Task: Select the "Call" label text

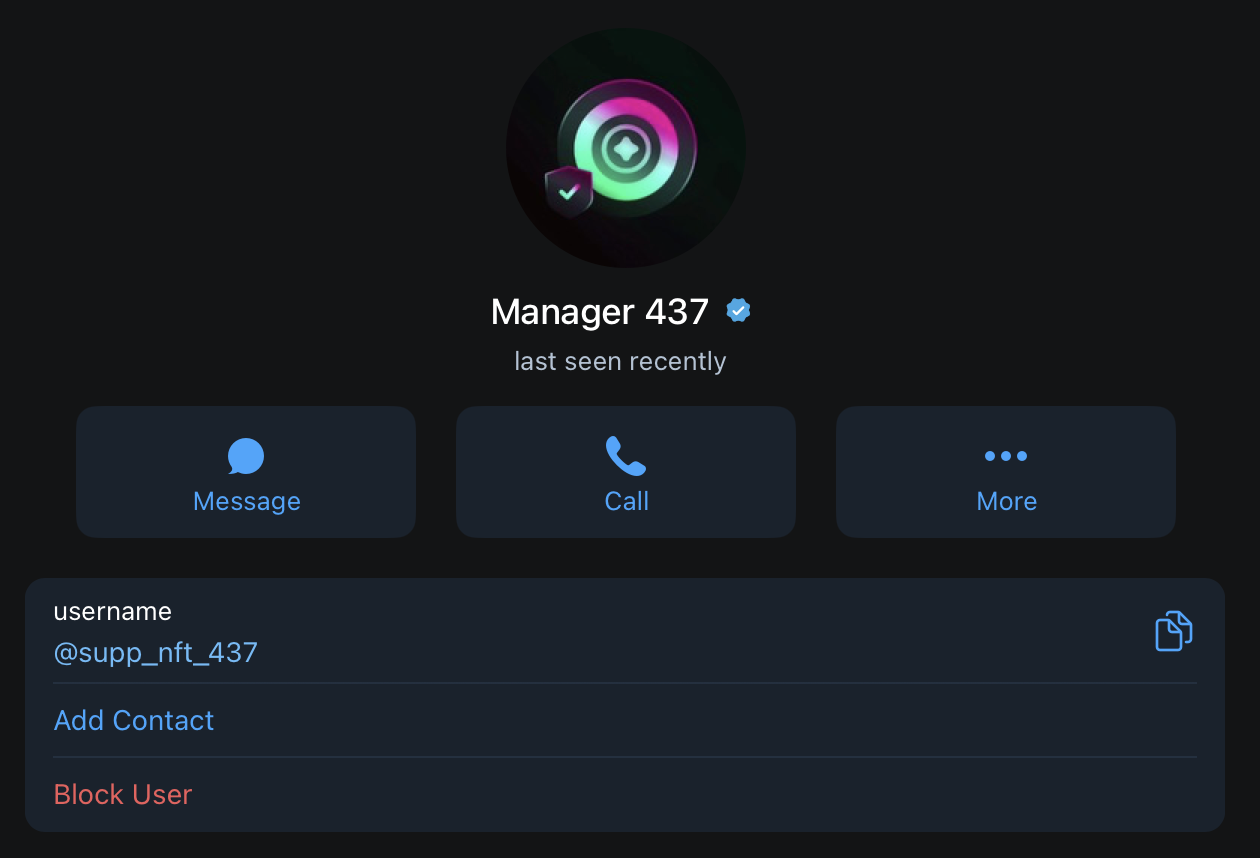Action: (626, 501)
